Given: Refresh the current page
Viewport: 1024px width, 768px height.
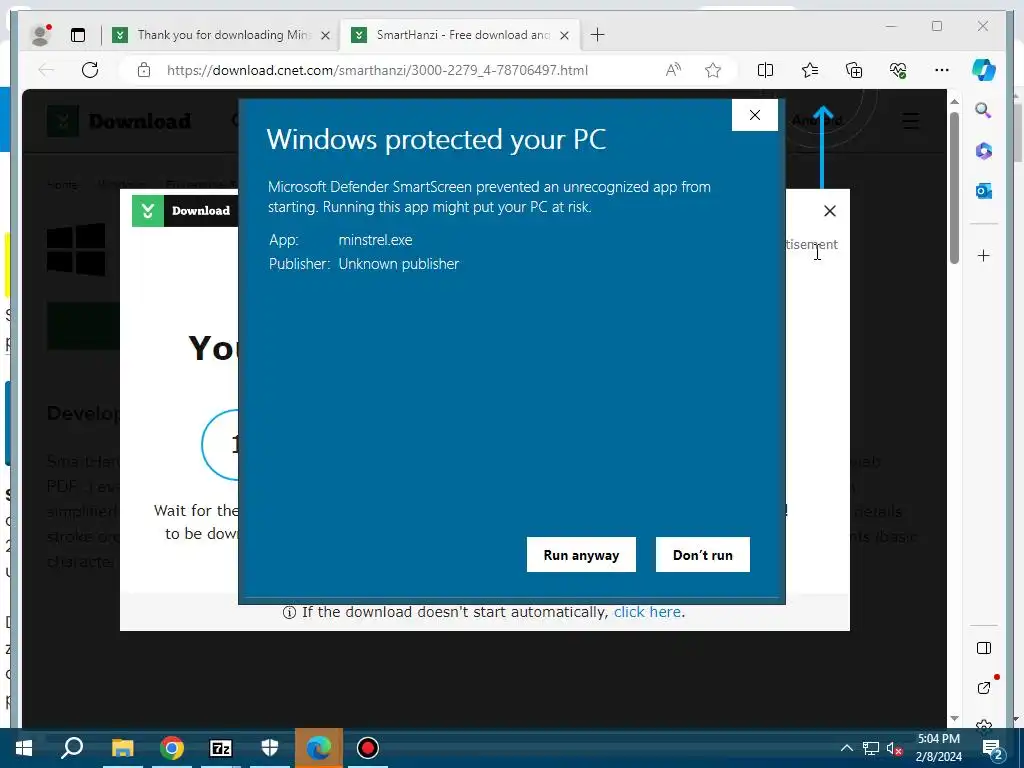Looking at the screenshot, I should coord(90,70).
